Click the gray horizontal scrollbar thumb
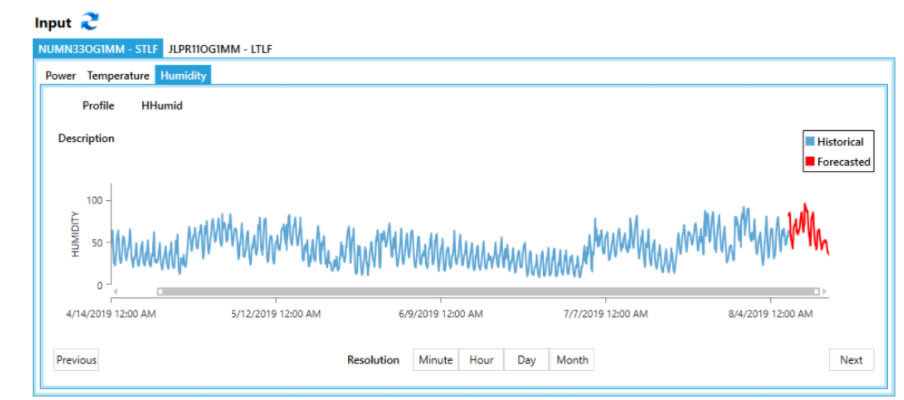Image resolution: width=904 pixels, height=400 pixels. click(x=488, y=291)
